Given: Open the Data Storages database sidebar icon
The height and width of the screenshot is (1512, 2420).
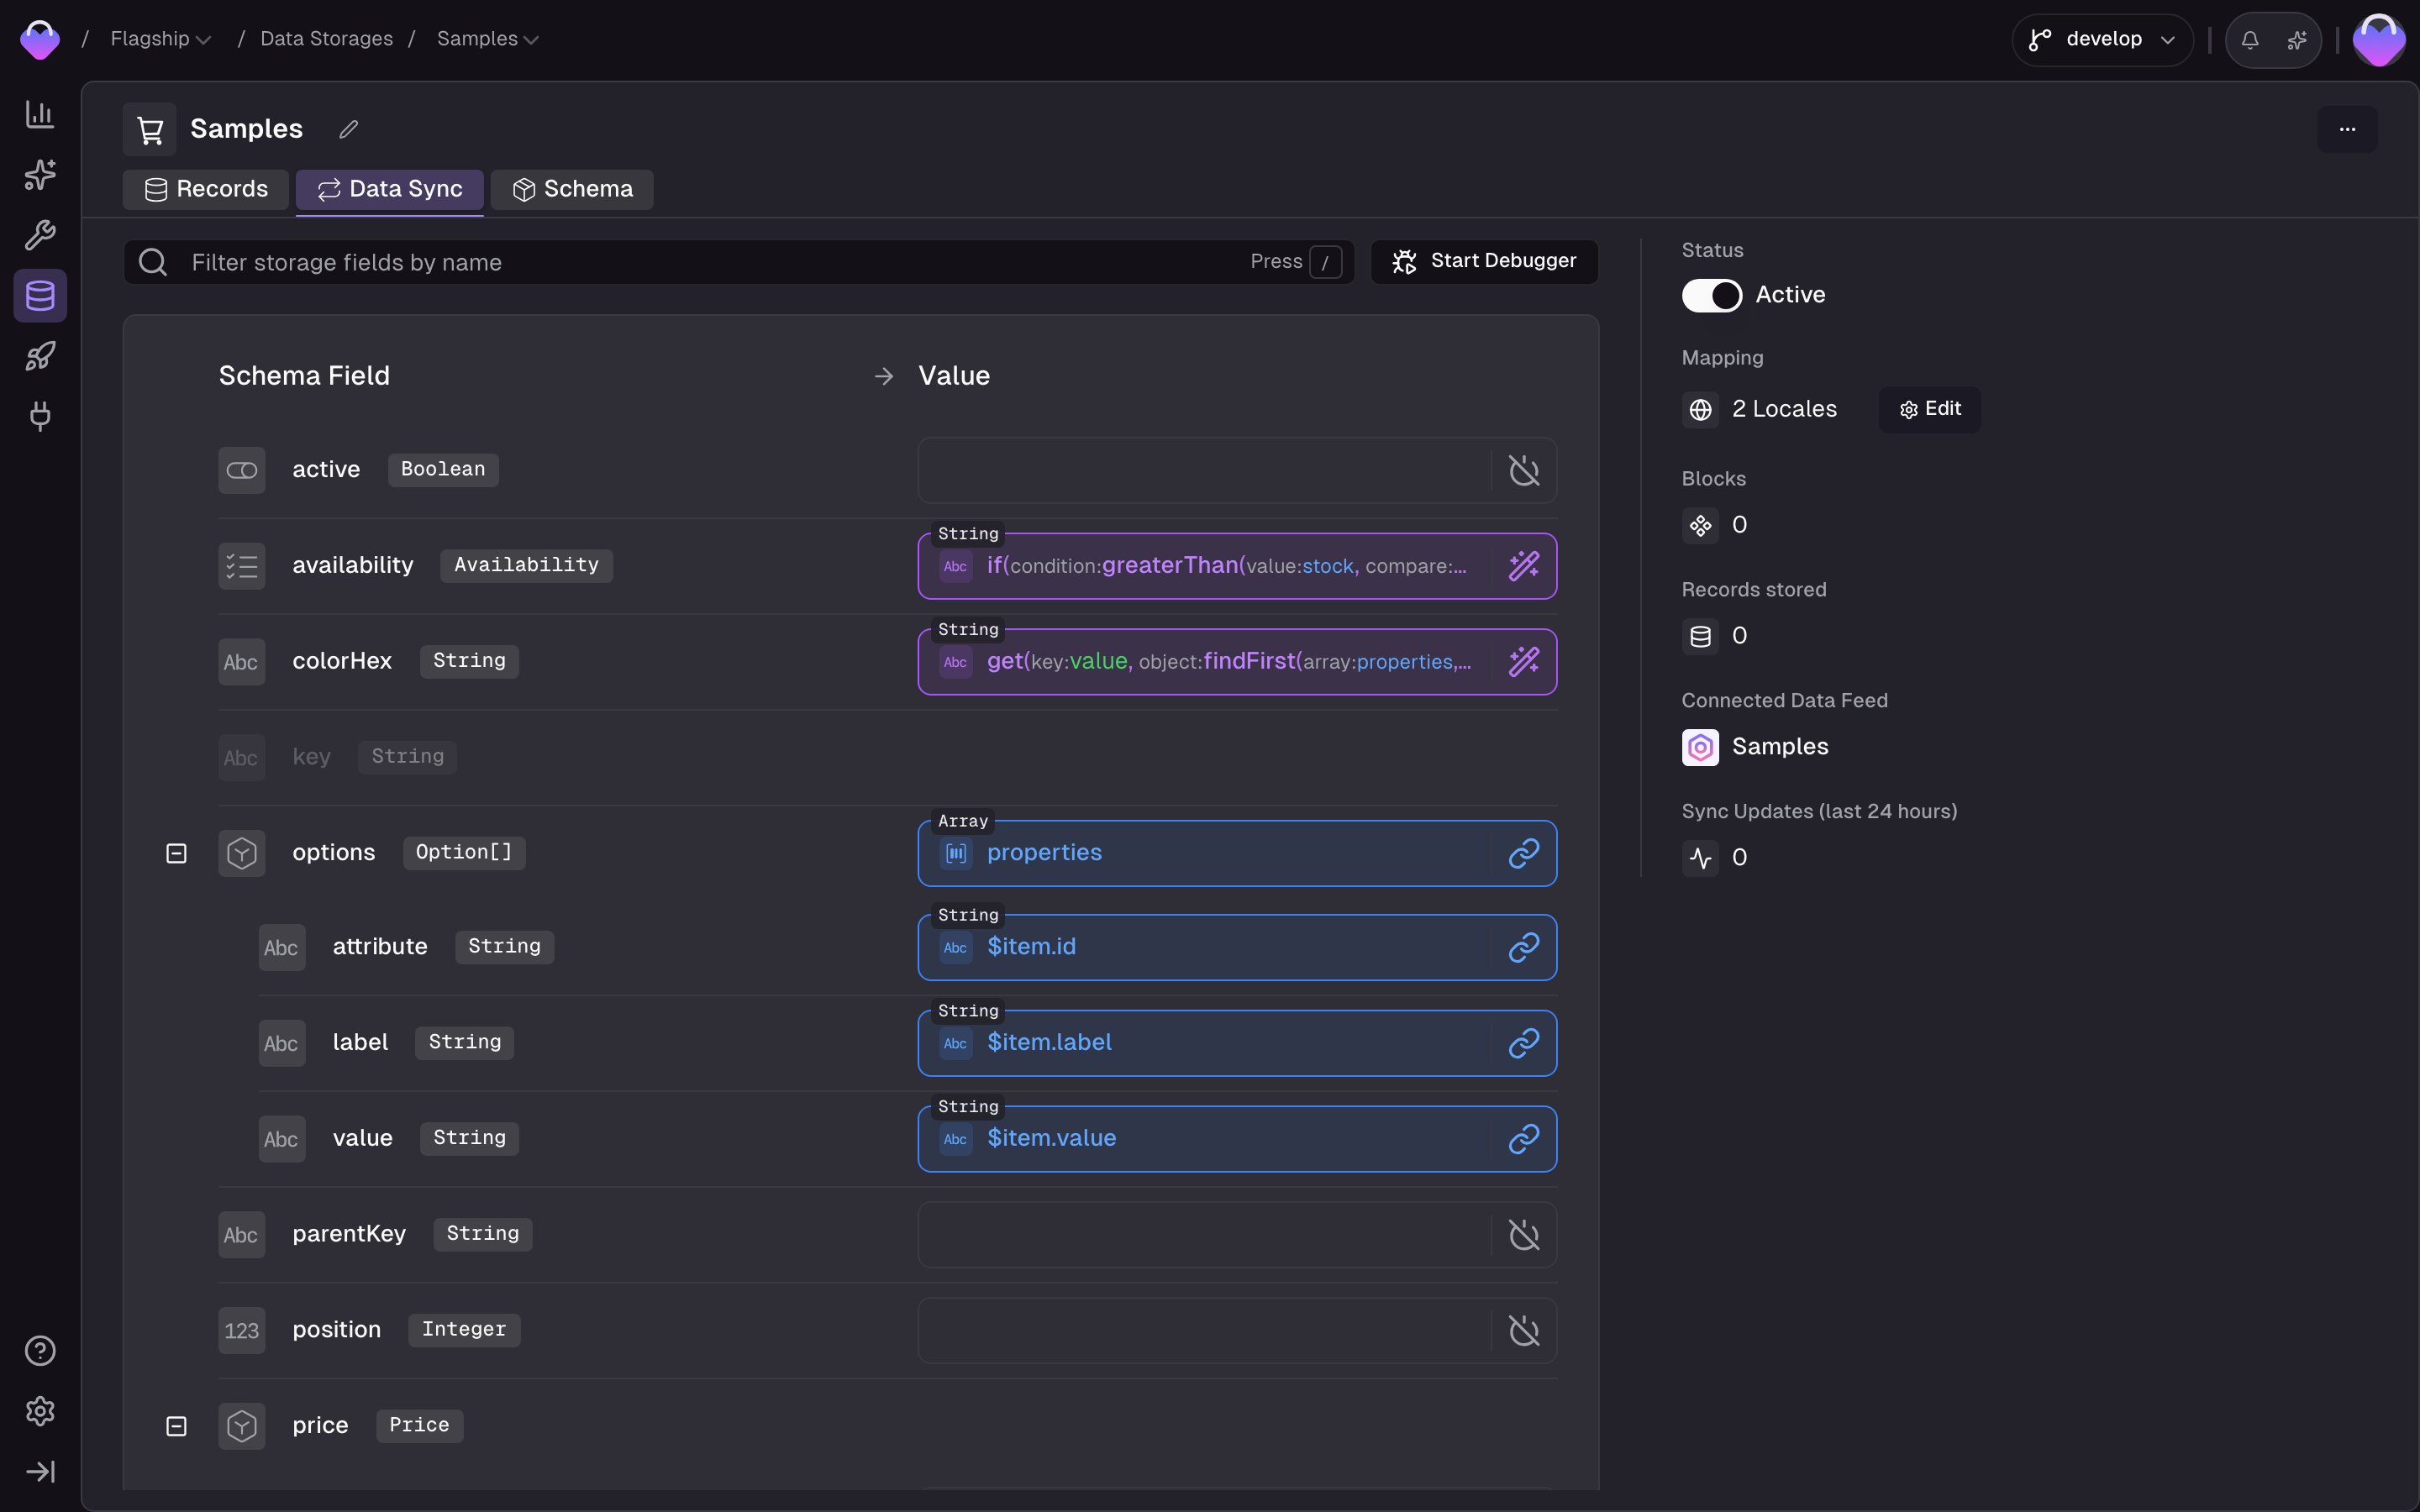Looking at the screenshot, I should 40,295.
